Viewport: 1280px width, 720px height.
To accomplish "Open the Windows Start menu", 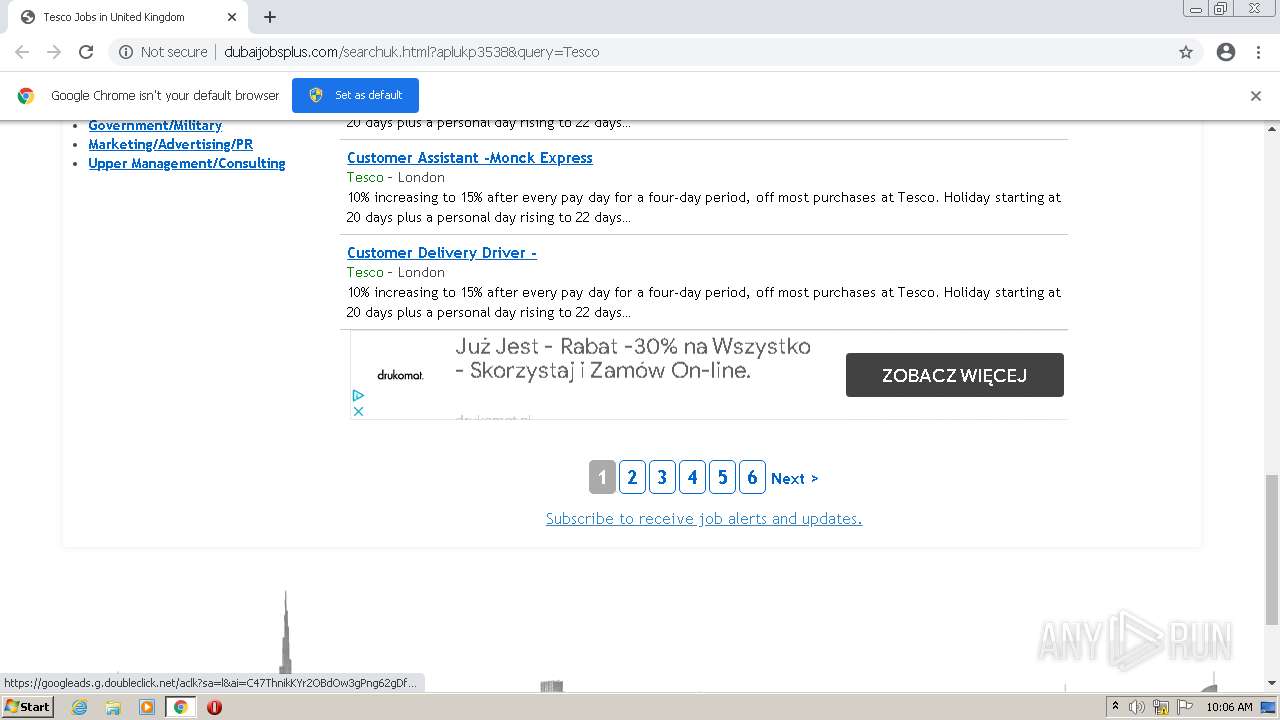I will pos(27,707).
